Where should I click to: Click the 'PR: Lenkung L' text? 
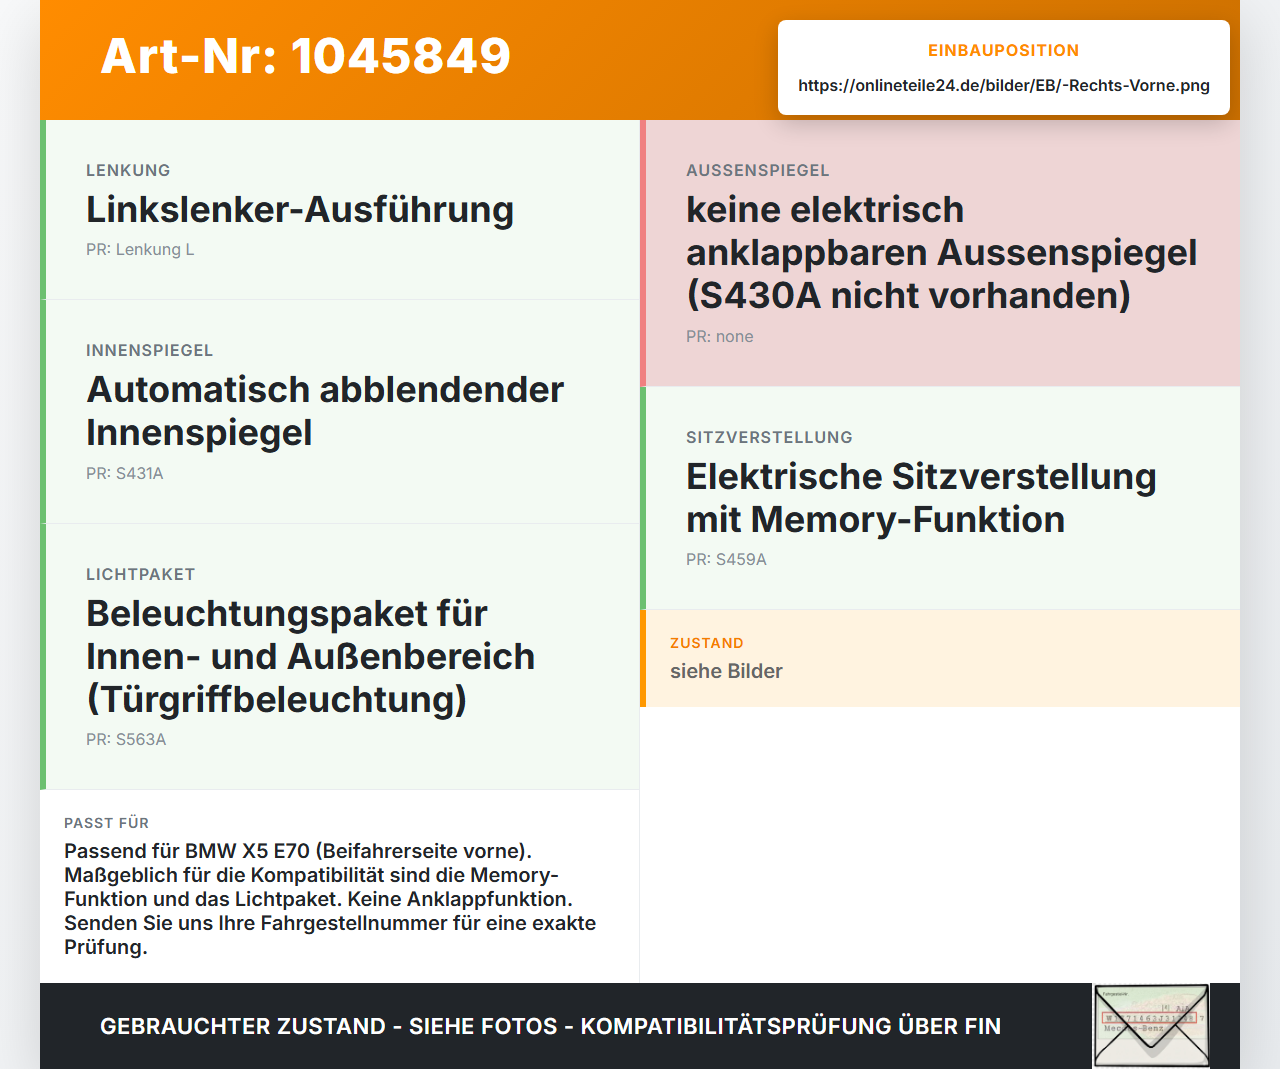pos(140,249)
